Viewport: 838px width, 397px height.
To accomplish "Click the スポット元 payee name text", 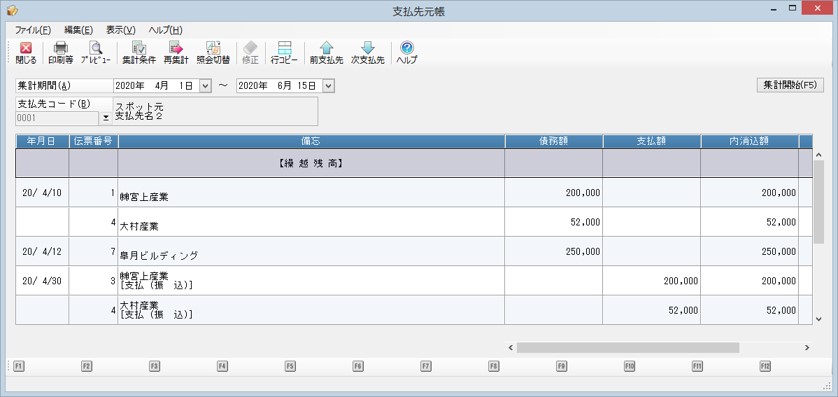I will point(139,107).
